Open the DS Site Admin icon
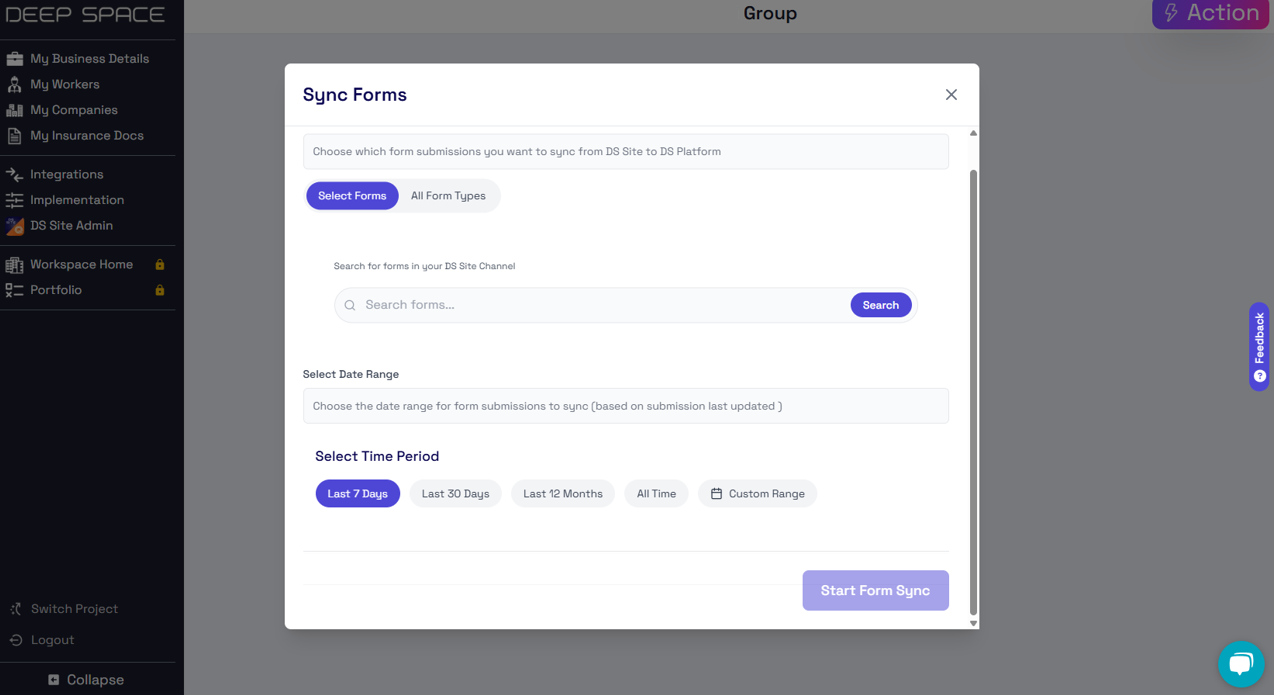The width and height of the screenshot is (1274, 695). [15, 226]
